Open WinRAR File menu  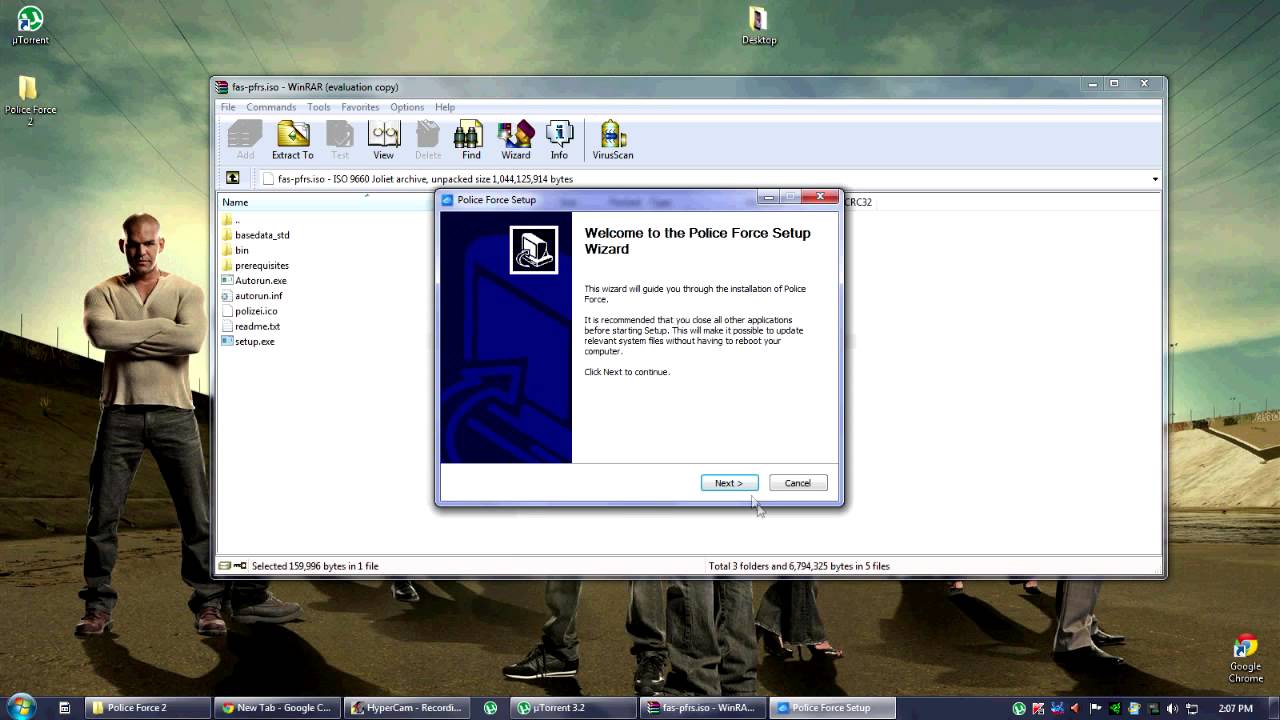(x=228, y=107)
